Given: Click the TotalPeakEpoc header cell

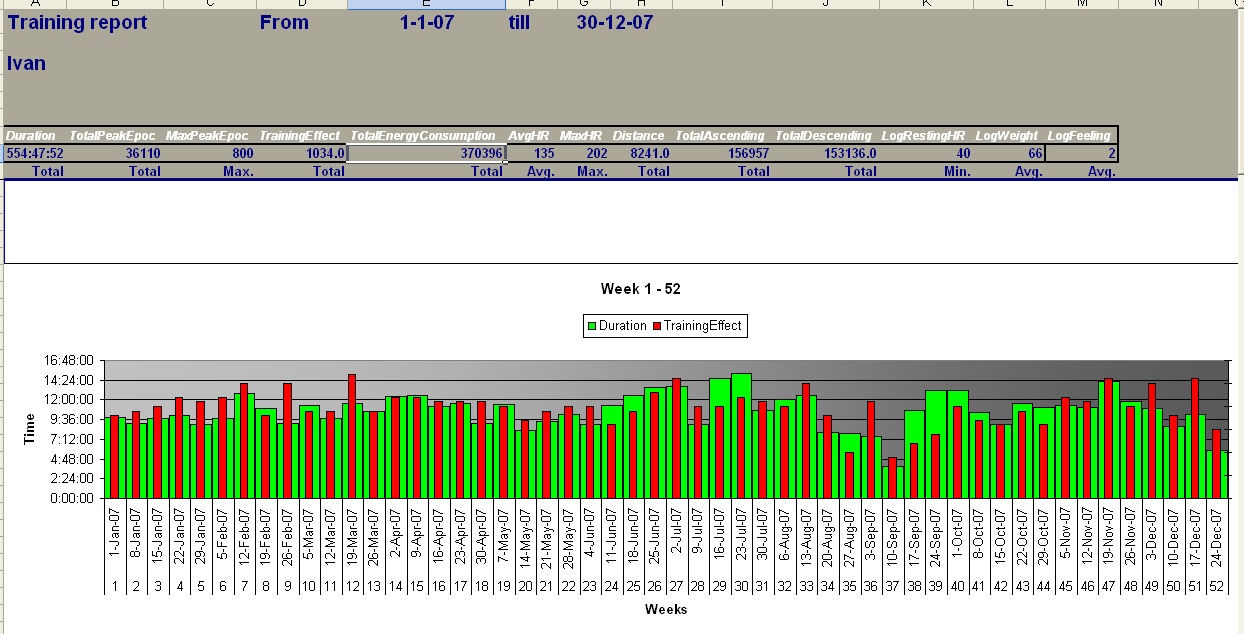Looking at the screenshot, I should [x=112, y=136].
